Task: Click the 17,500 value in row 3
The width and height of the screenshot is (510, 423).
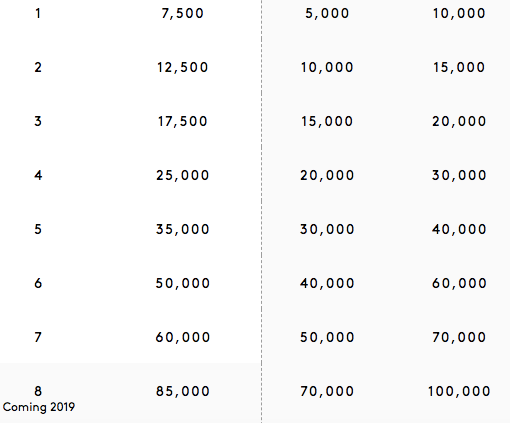Action: (182, 122)
